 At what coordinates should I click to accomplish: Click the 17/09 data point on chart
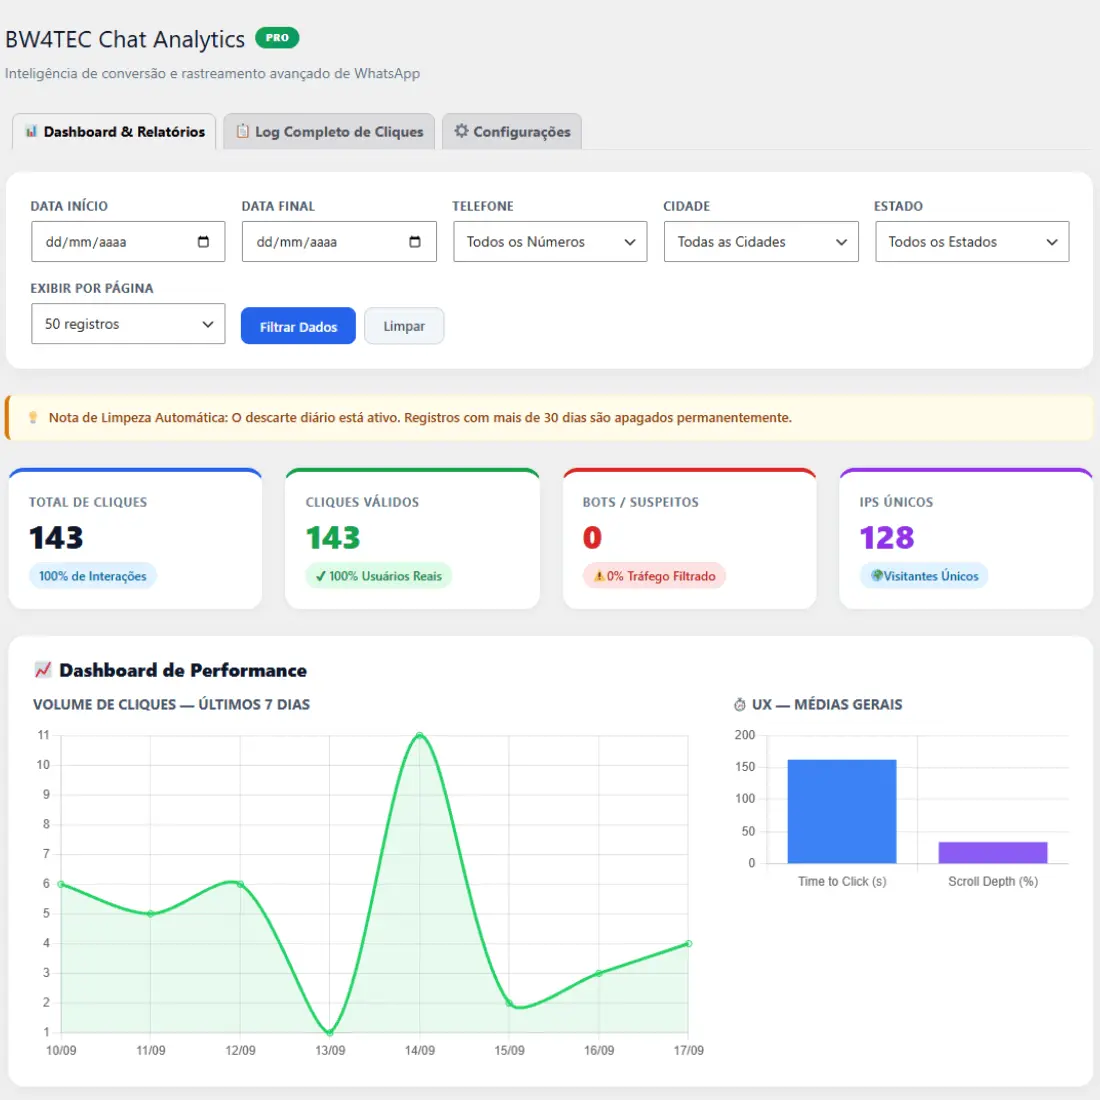(689, 944)
